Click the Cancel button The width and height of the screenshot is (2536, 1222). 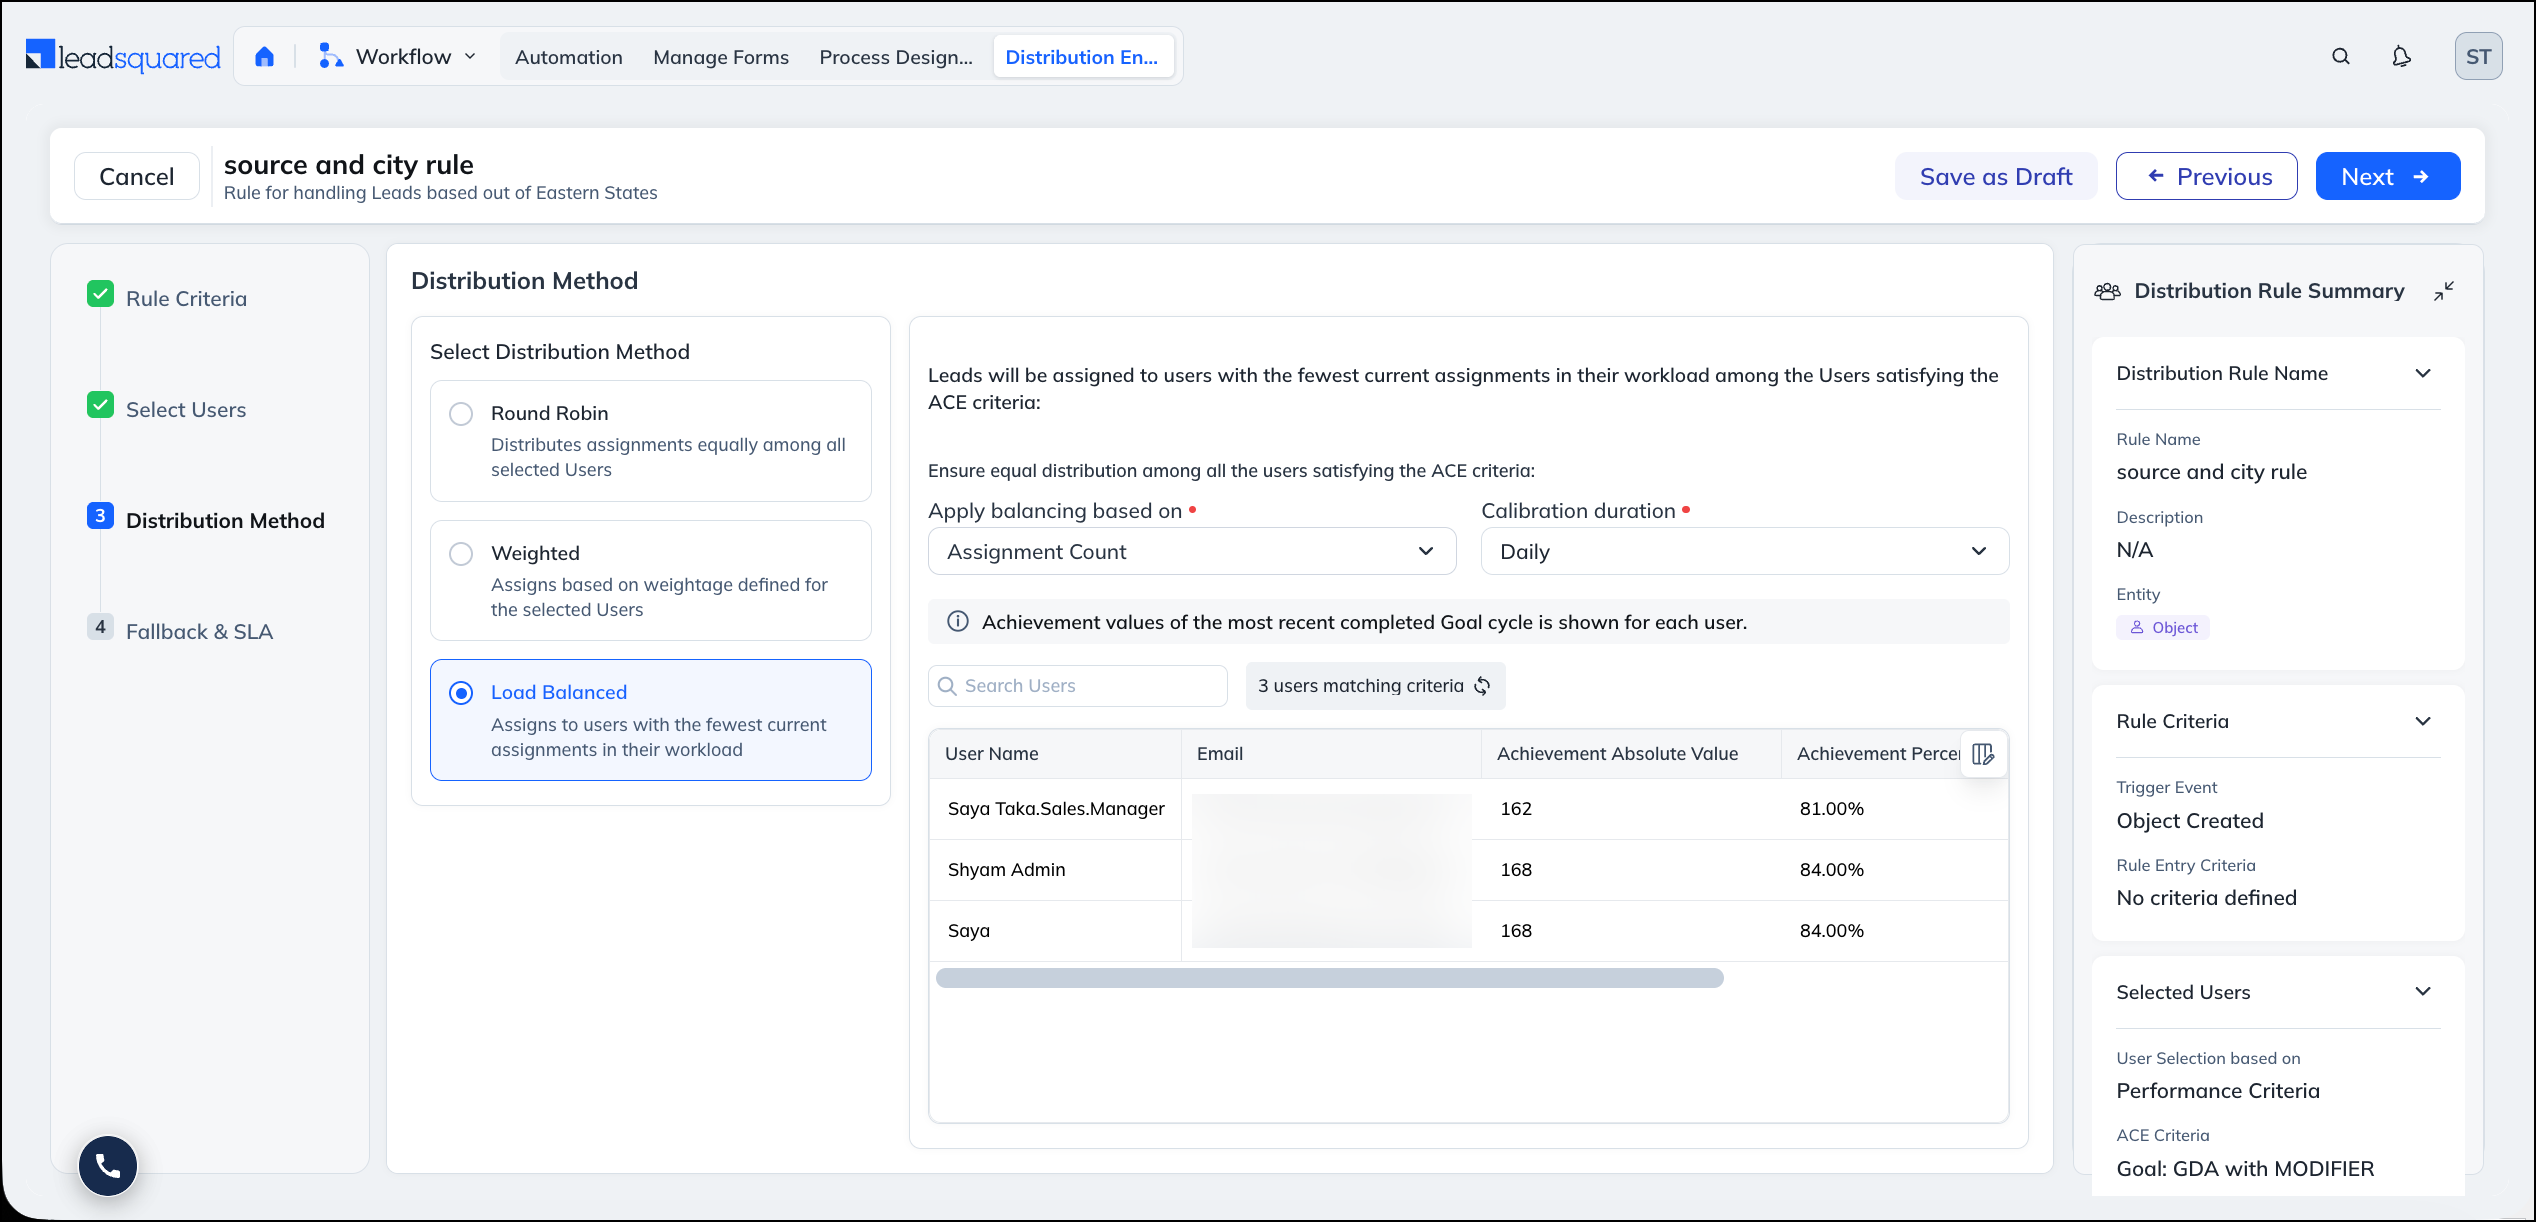pyautogui.click(x=137, y=177)
